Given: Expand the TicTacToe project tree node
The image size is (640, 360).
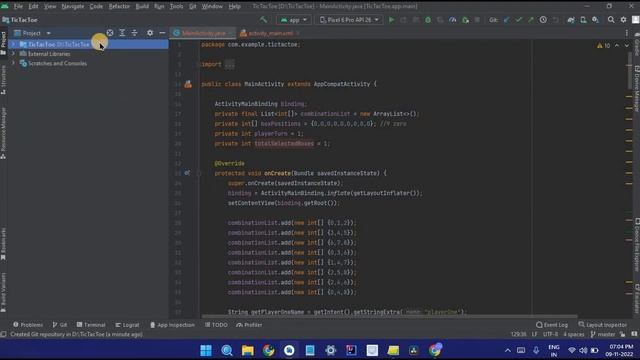Looking at the screenshot, I should click(x=13, y=44).
